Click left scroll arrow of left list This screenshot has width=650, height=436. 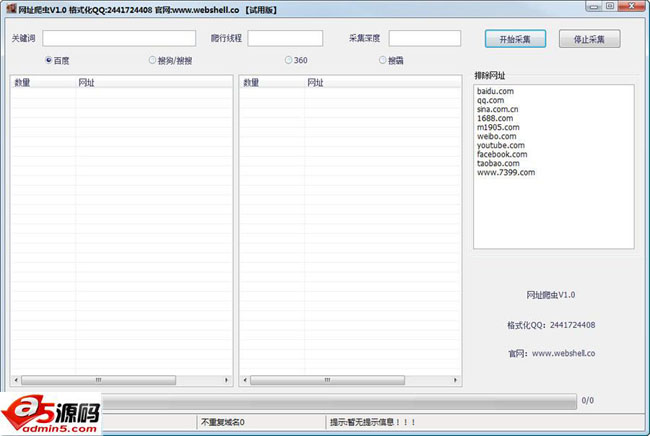click(x=16, y=381)
